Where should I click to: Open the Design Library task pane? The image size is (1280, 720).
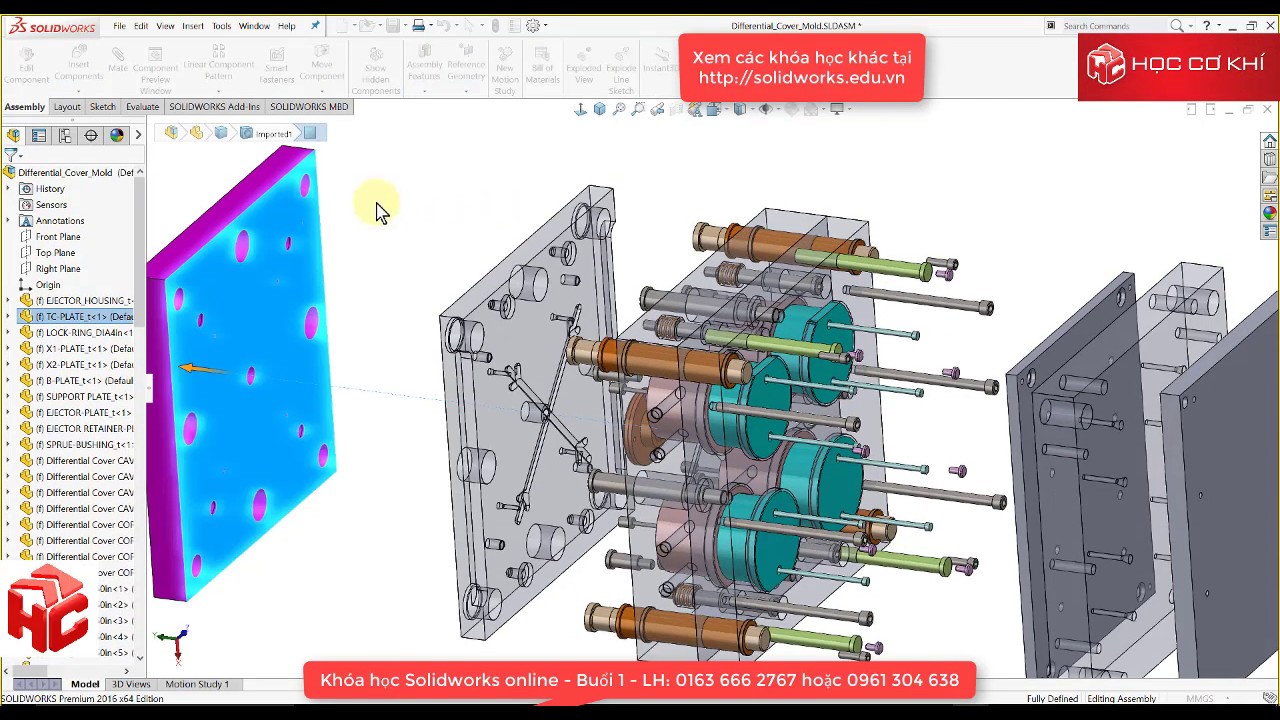pos(1269,159)
